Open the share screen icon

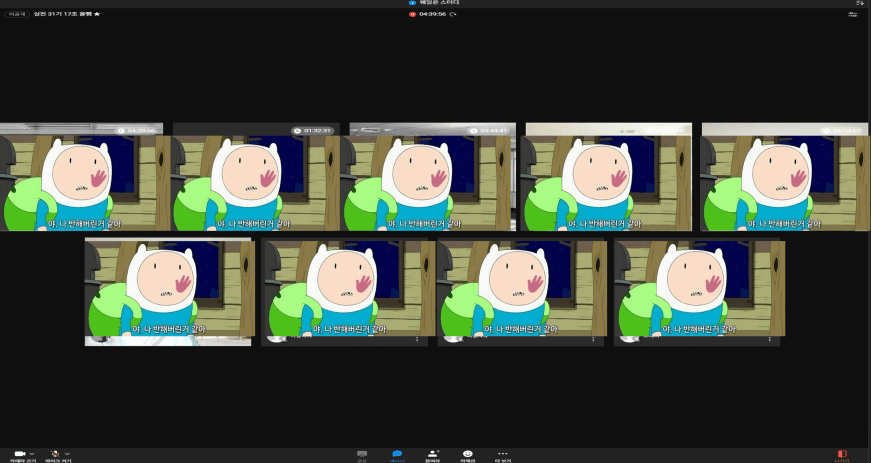click(362, 454)
